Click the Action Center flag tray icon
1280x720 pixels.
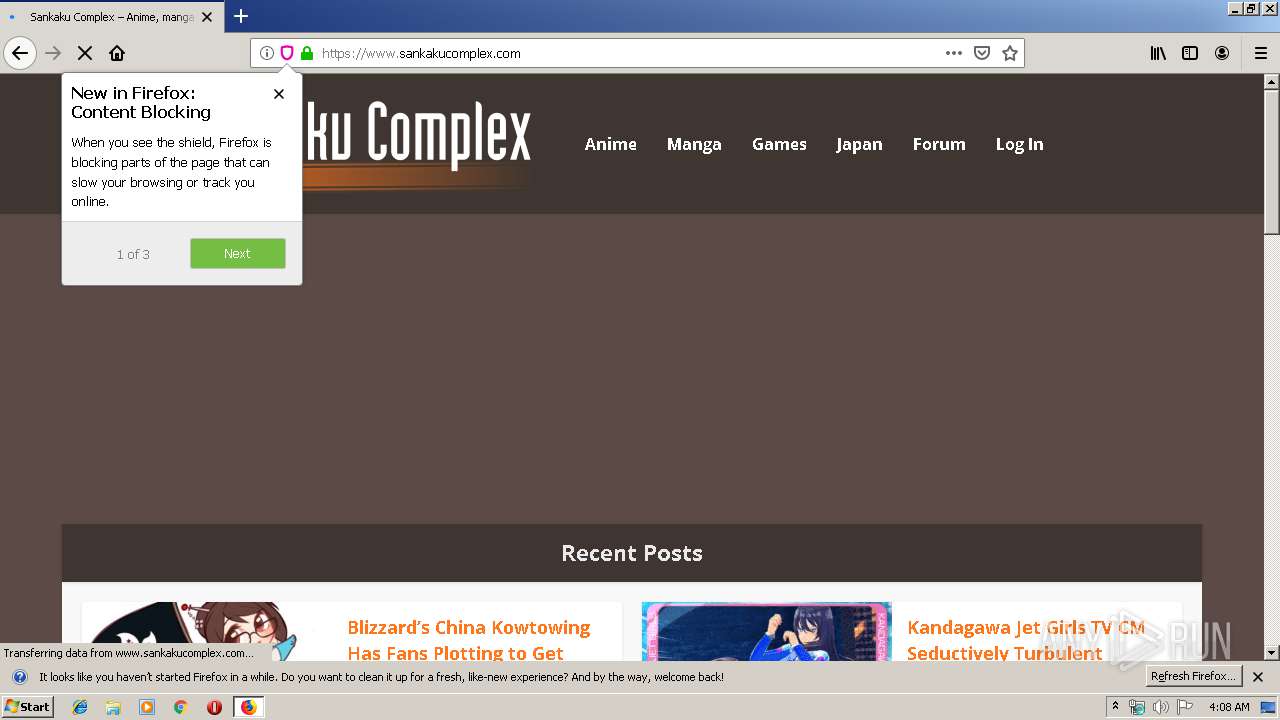click(1186, 707)
